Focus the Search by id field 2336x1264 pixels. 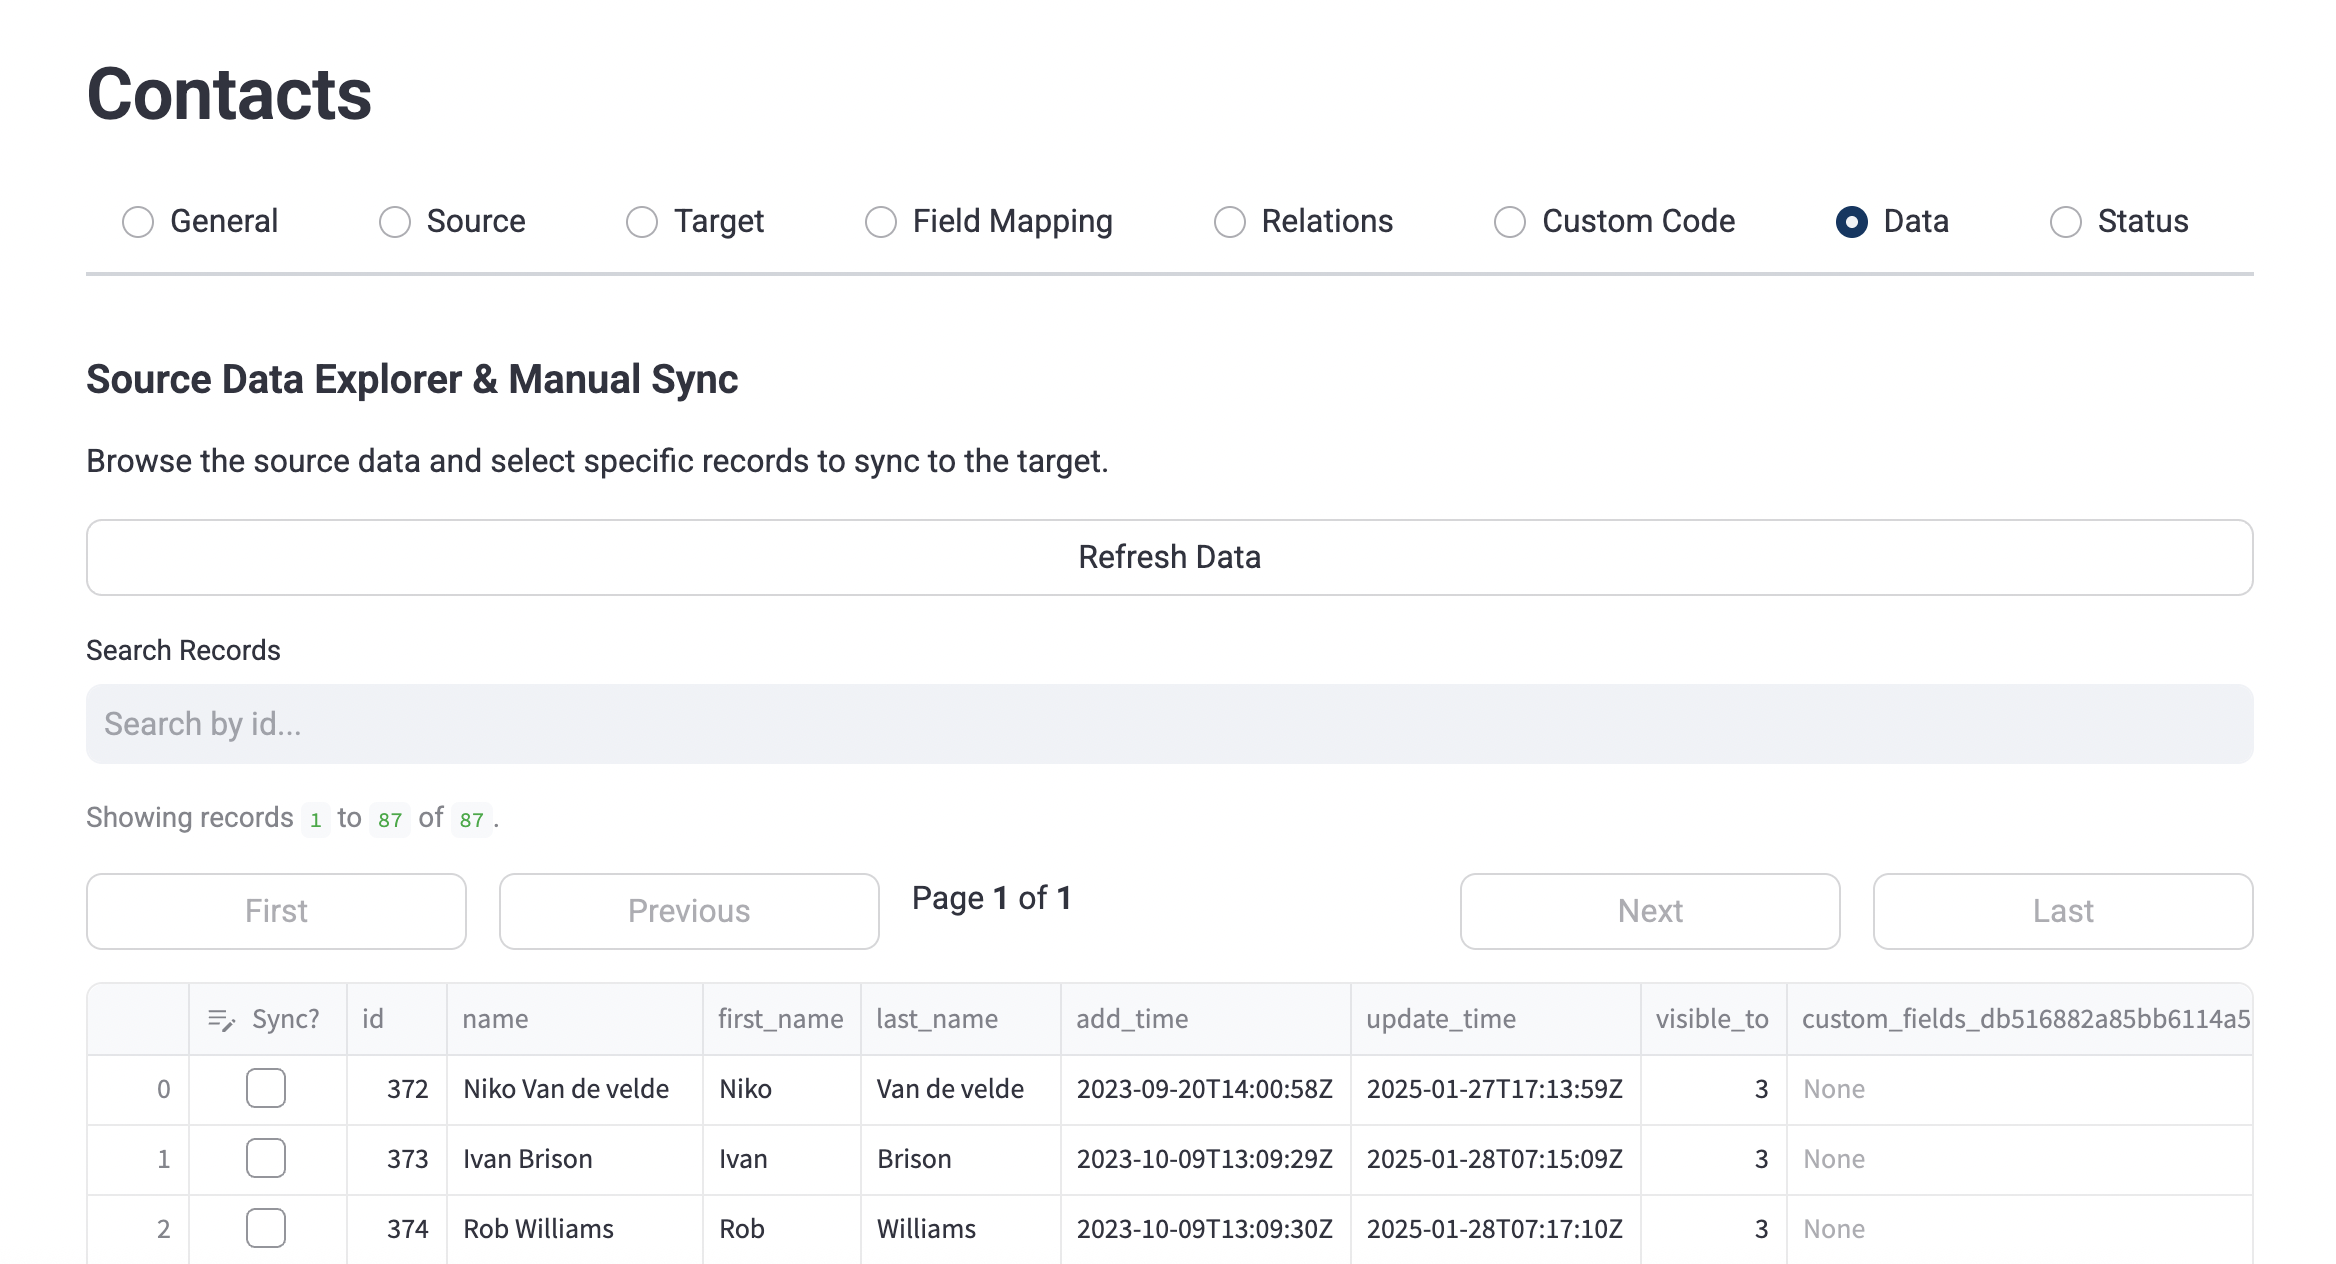(1169, 724)
